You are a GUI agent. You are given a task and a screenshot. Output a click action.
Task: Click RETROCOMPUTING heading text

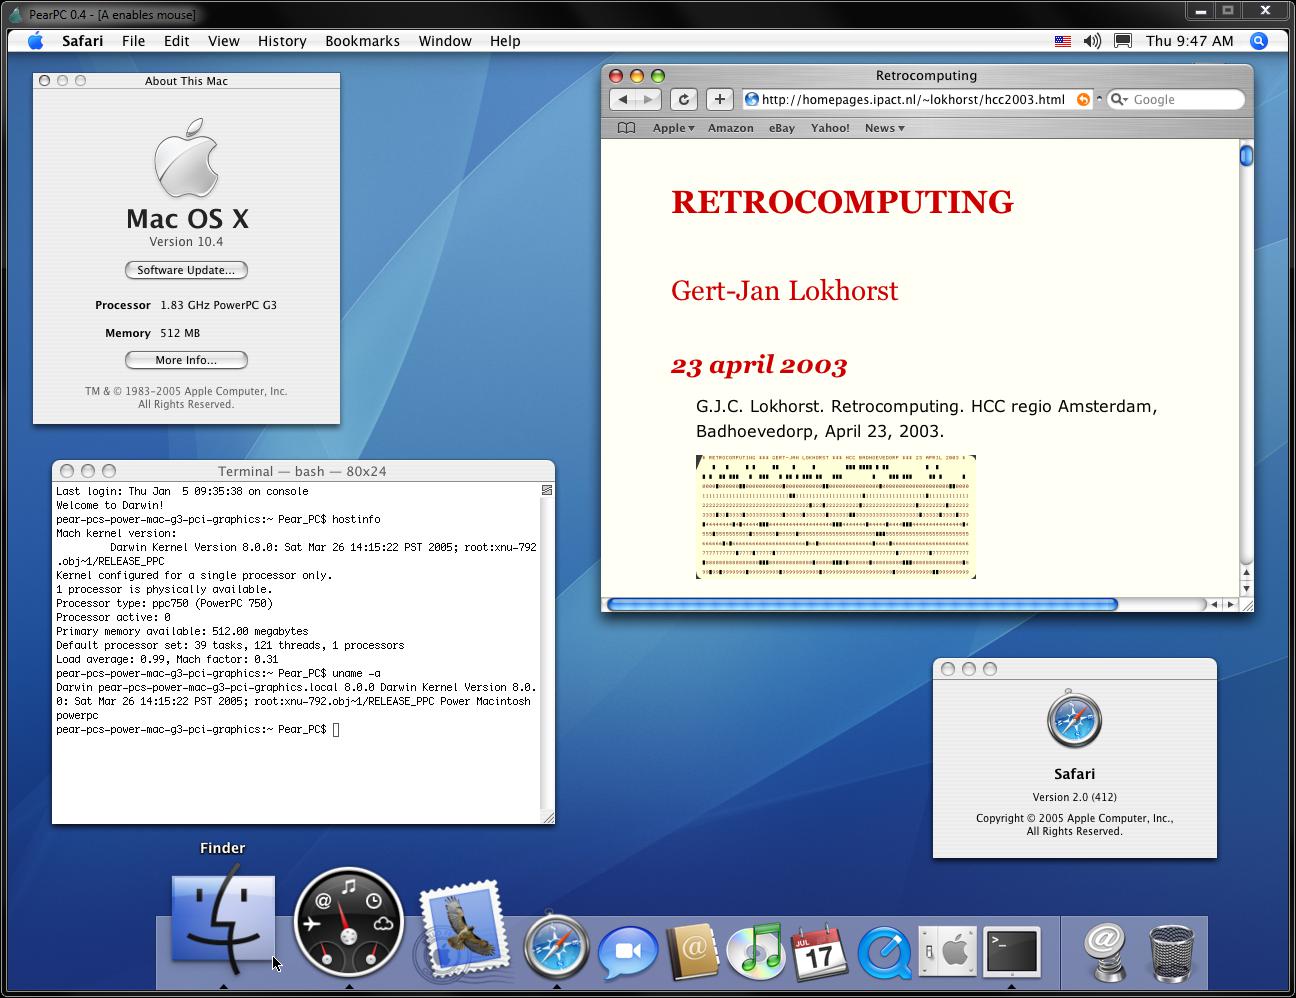tap(842, 202)
